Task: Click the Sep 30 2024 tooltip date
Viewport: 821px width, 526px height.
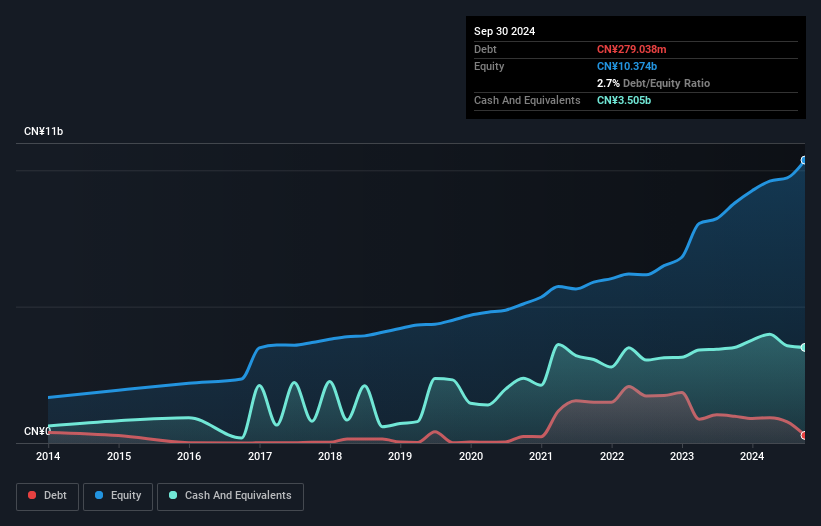Action: [x=505, y=31]
